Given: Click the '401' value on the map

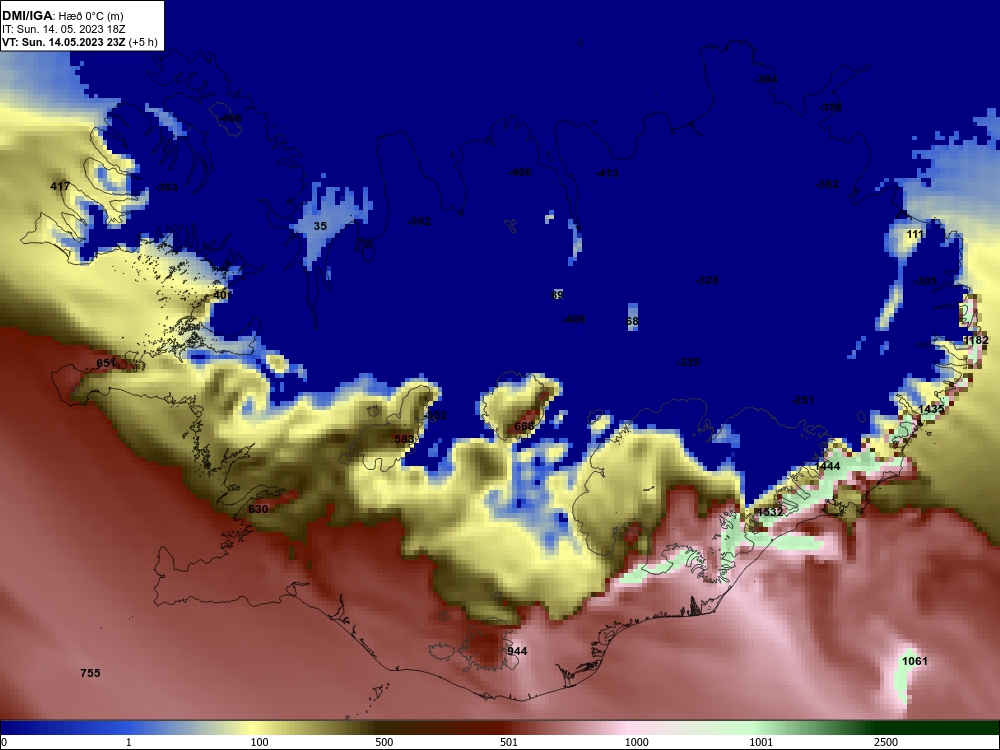Looking at the screenshot, I should click(x=223, y=295).
